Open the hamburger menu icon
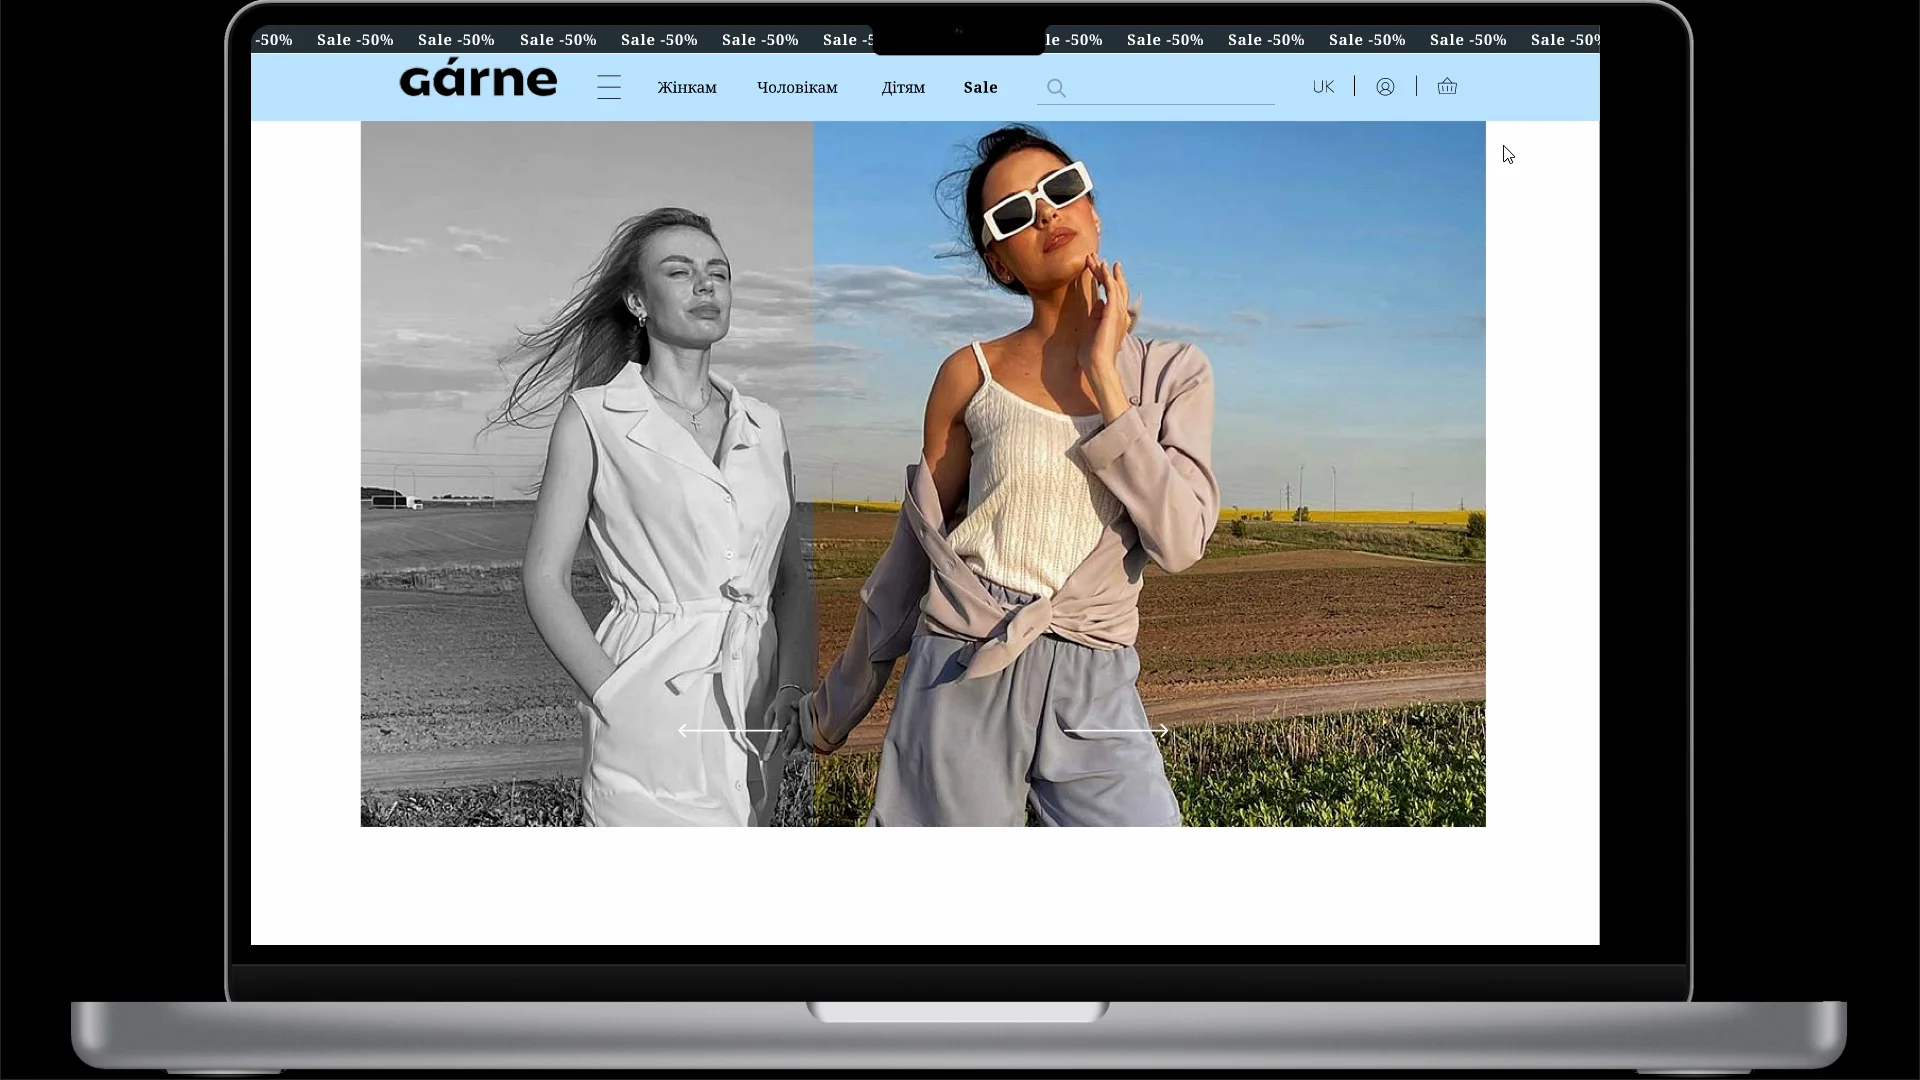Image resolution: width=1920 pixels, height=1080 pixels. [609, 87]
